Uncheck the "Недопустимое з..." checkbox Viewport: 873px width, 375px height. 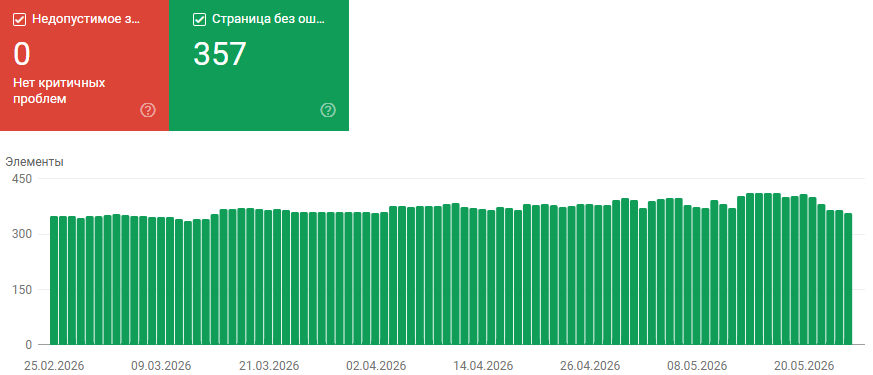(x=19, y=19)
